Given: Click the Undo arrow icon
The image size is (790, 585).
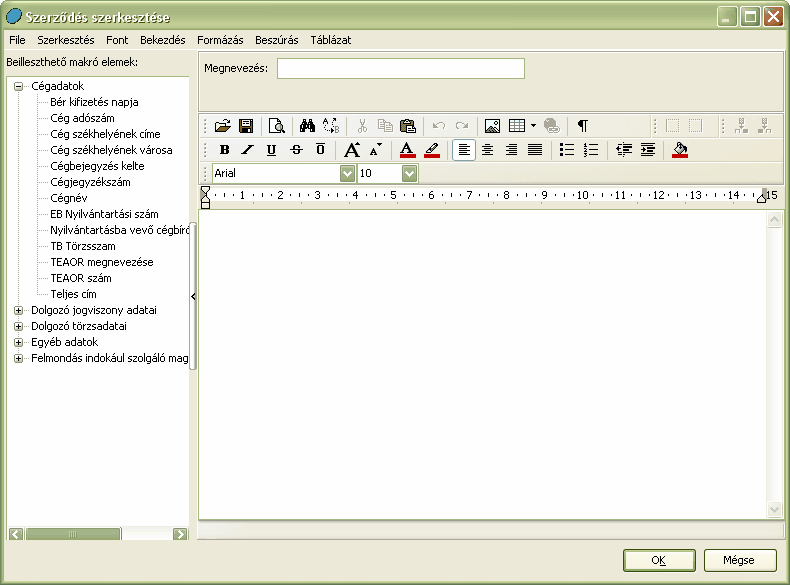Looking at the screenshot, I should coord(438,125).
